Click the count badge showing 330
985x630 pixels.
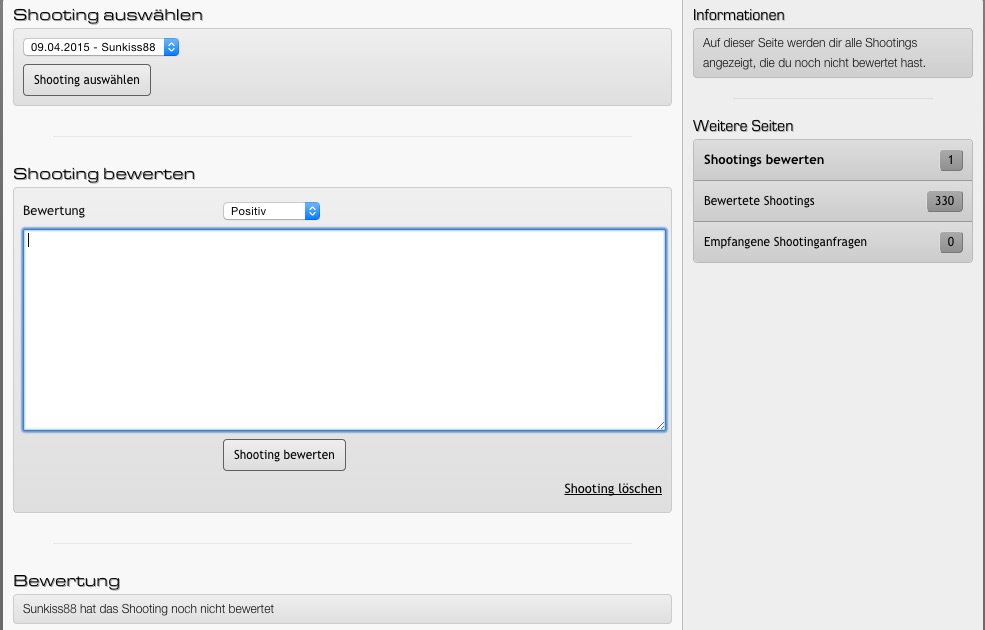click(944, 201)
